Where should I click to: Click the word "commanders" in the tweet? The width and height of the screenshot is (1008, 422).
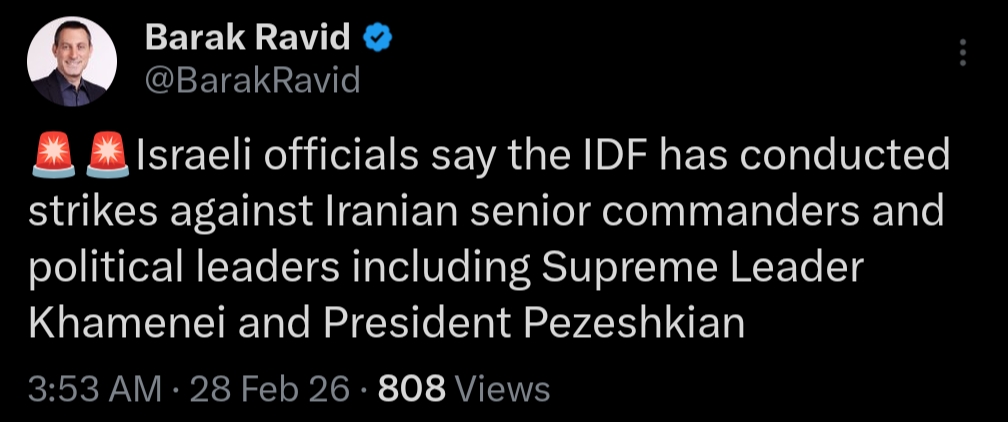[741, 213]
